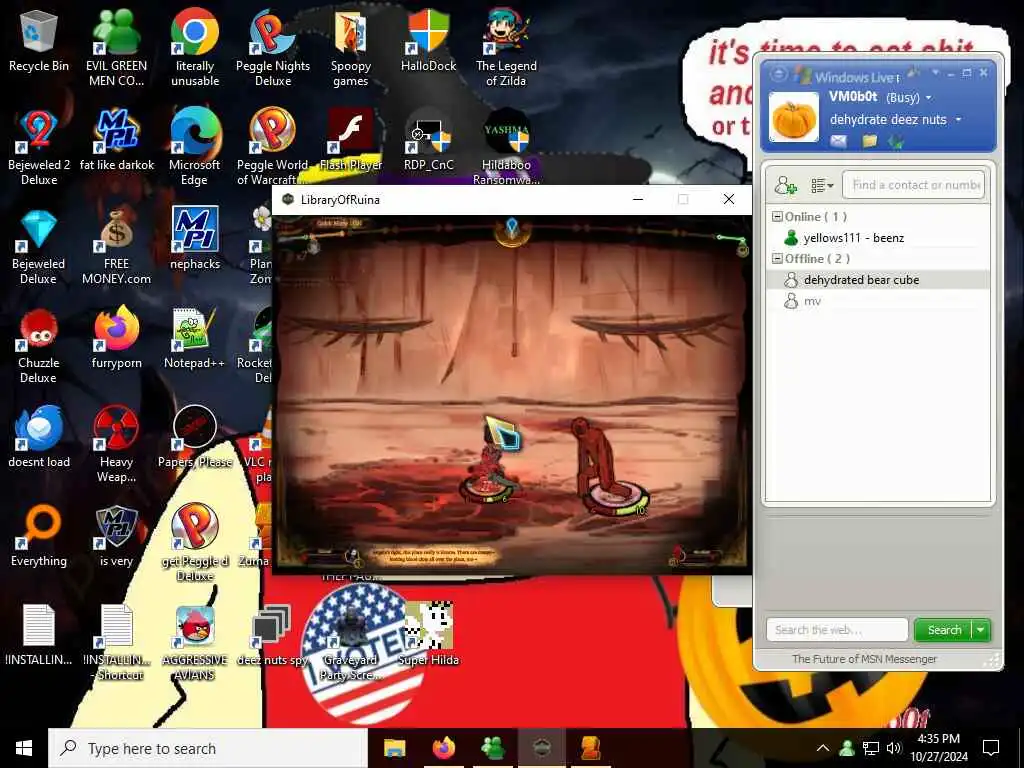This screenshot has width=1024, height=768.
Task: Expand the hidden tray icons chevron
Action: click(823, 748)
